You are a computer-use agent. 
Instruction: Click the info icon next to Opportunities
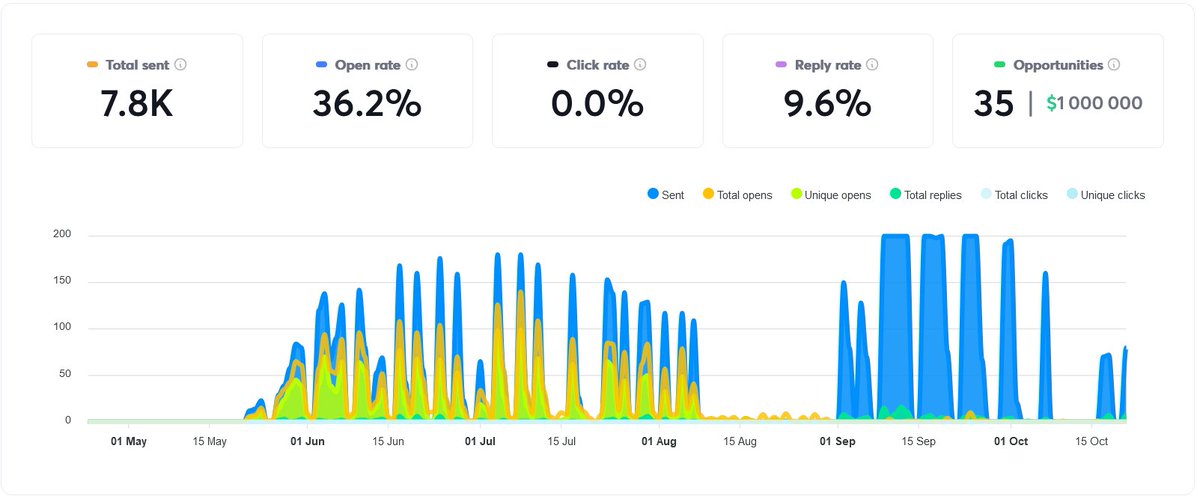(x=1114, y=65)
